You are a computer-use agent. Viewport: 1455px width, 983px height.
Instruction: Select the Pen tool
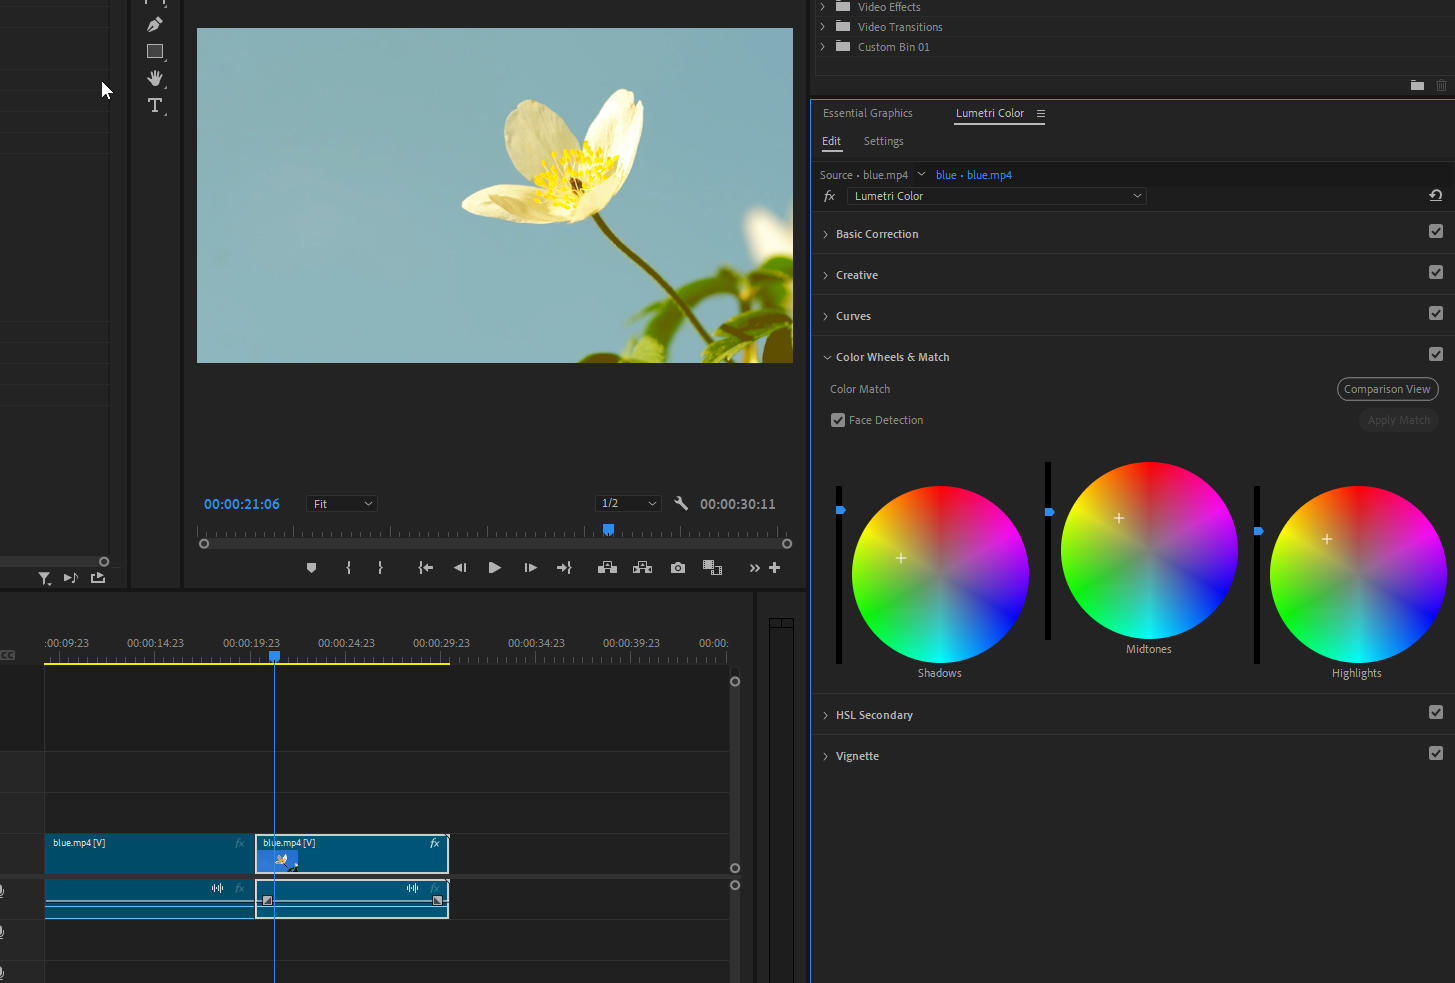[x=155, y=24]
